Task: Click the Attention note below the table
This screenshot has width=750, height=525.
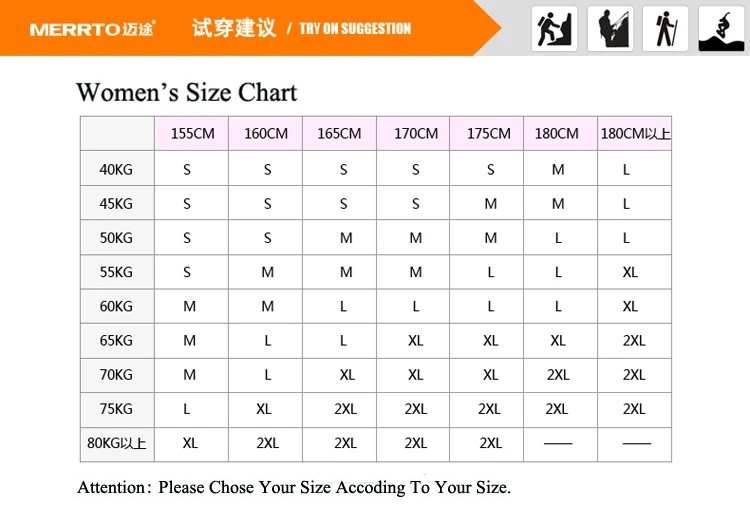Action: [294, 487]
